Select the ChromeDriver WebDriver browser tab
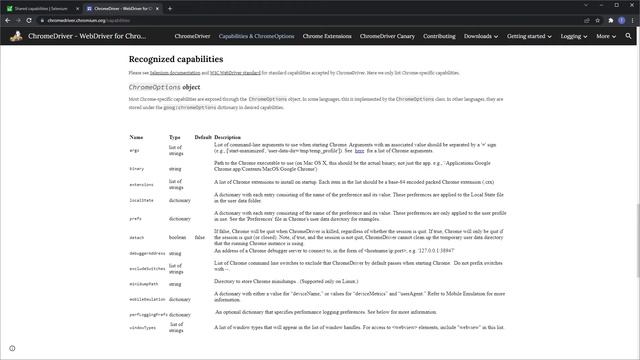The width and height of the screenshot is (640, 360). (122, 8)
